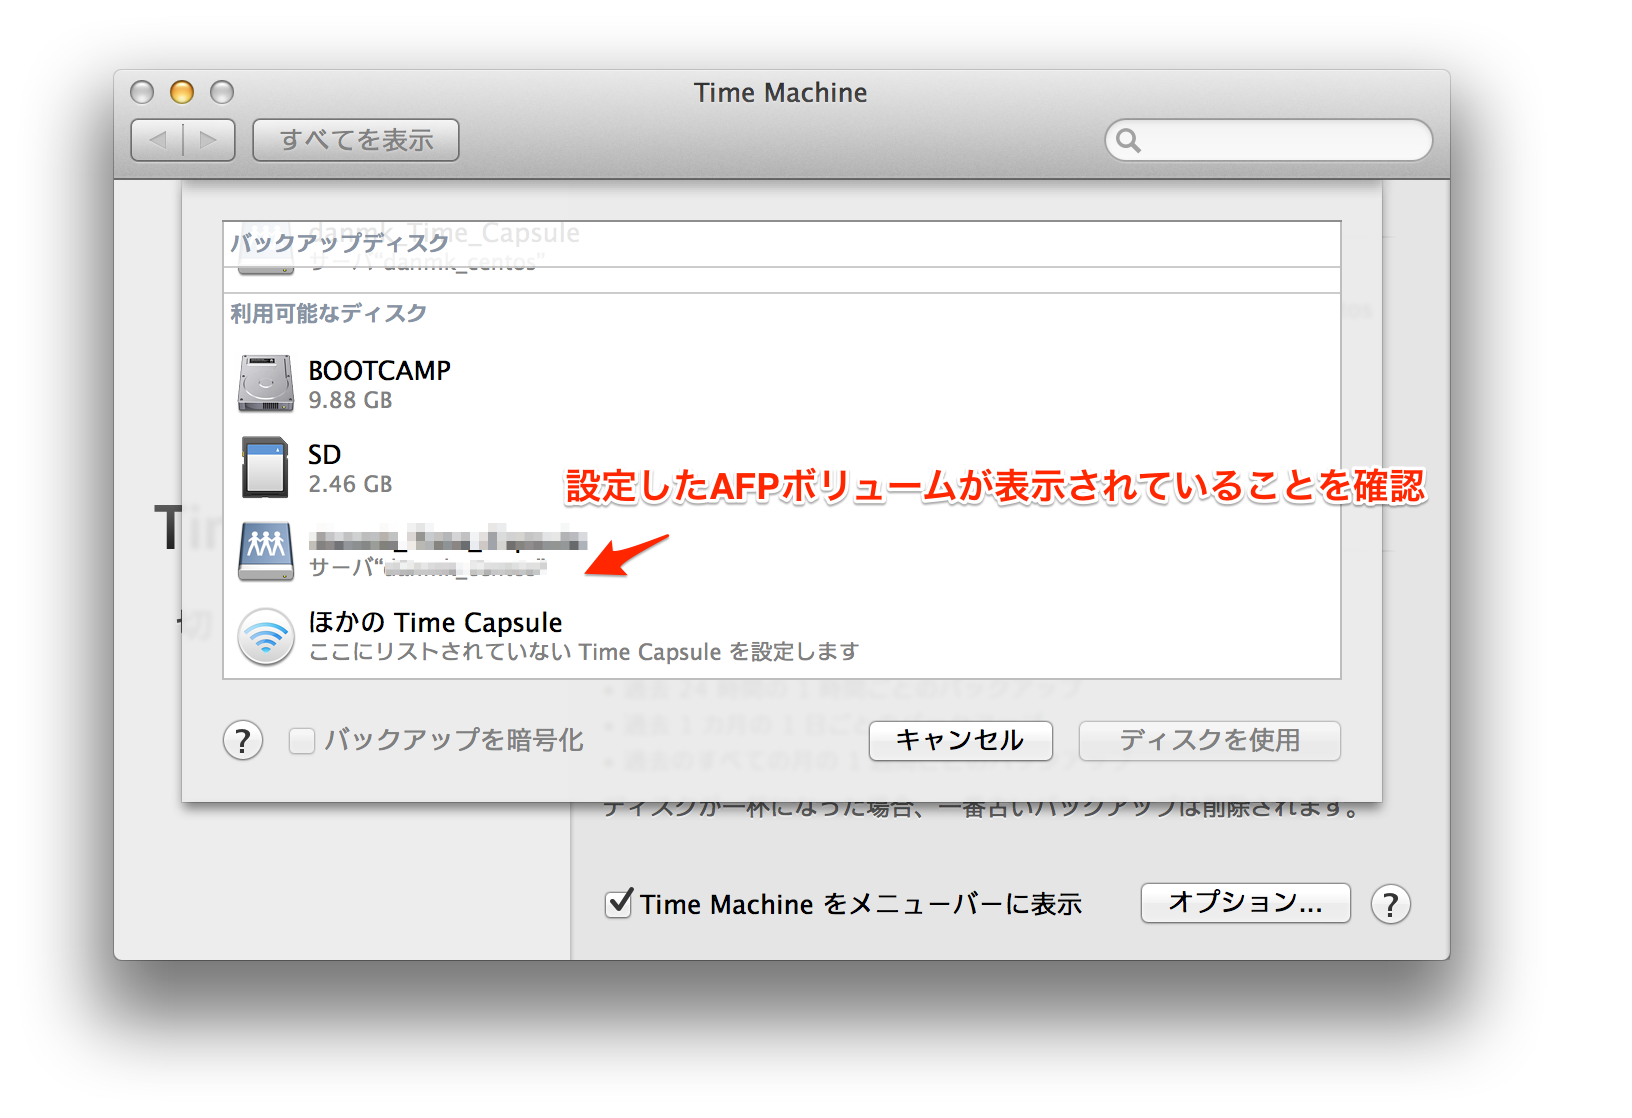Click the 9.88 GB size text
The height and width of the screenshot is (1118, 1632).
click(x=350, y=400)
